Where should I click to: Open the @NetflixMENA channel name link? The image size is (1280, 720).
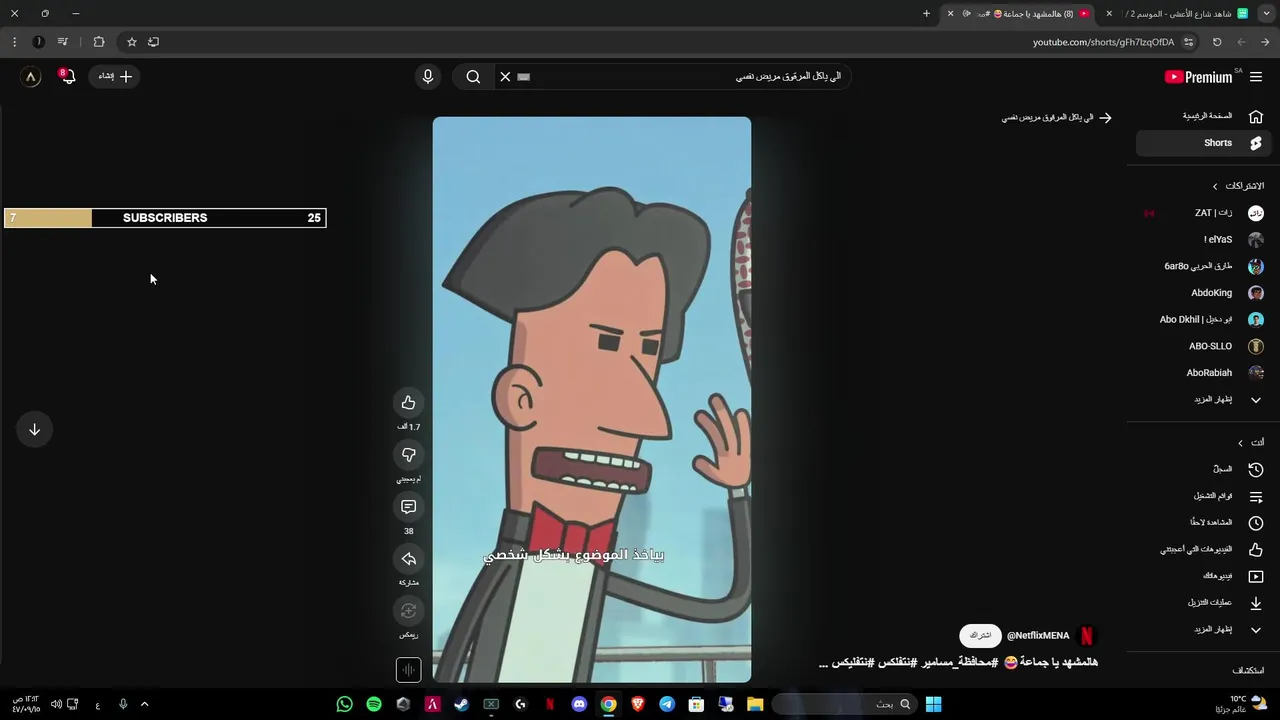tap(1038, 636)
